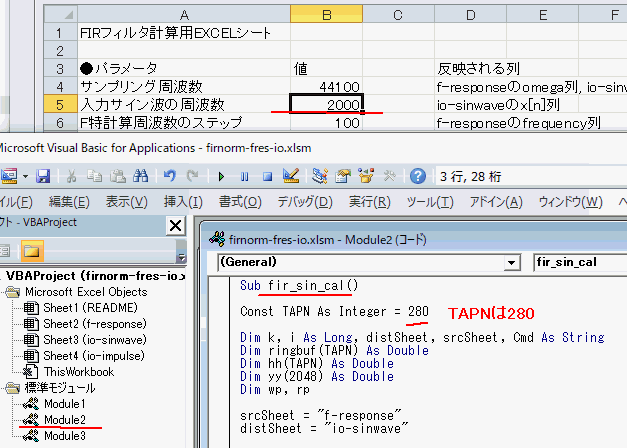Select cell A1 FIRフィルタ計算用EXCELシート
Viewport: 627px width, 448px height.
coord(184,32)
